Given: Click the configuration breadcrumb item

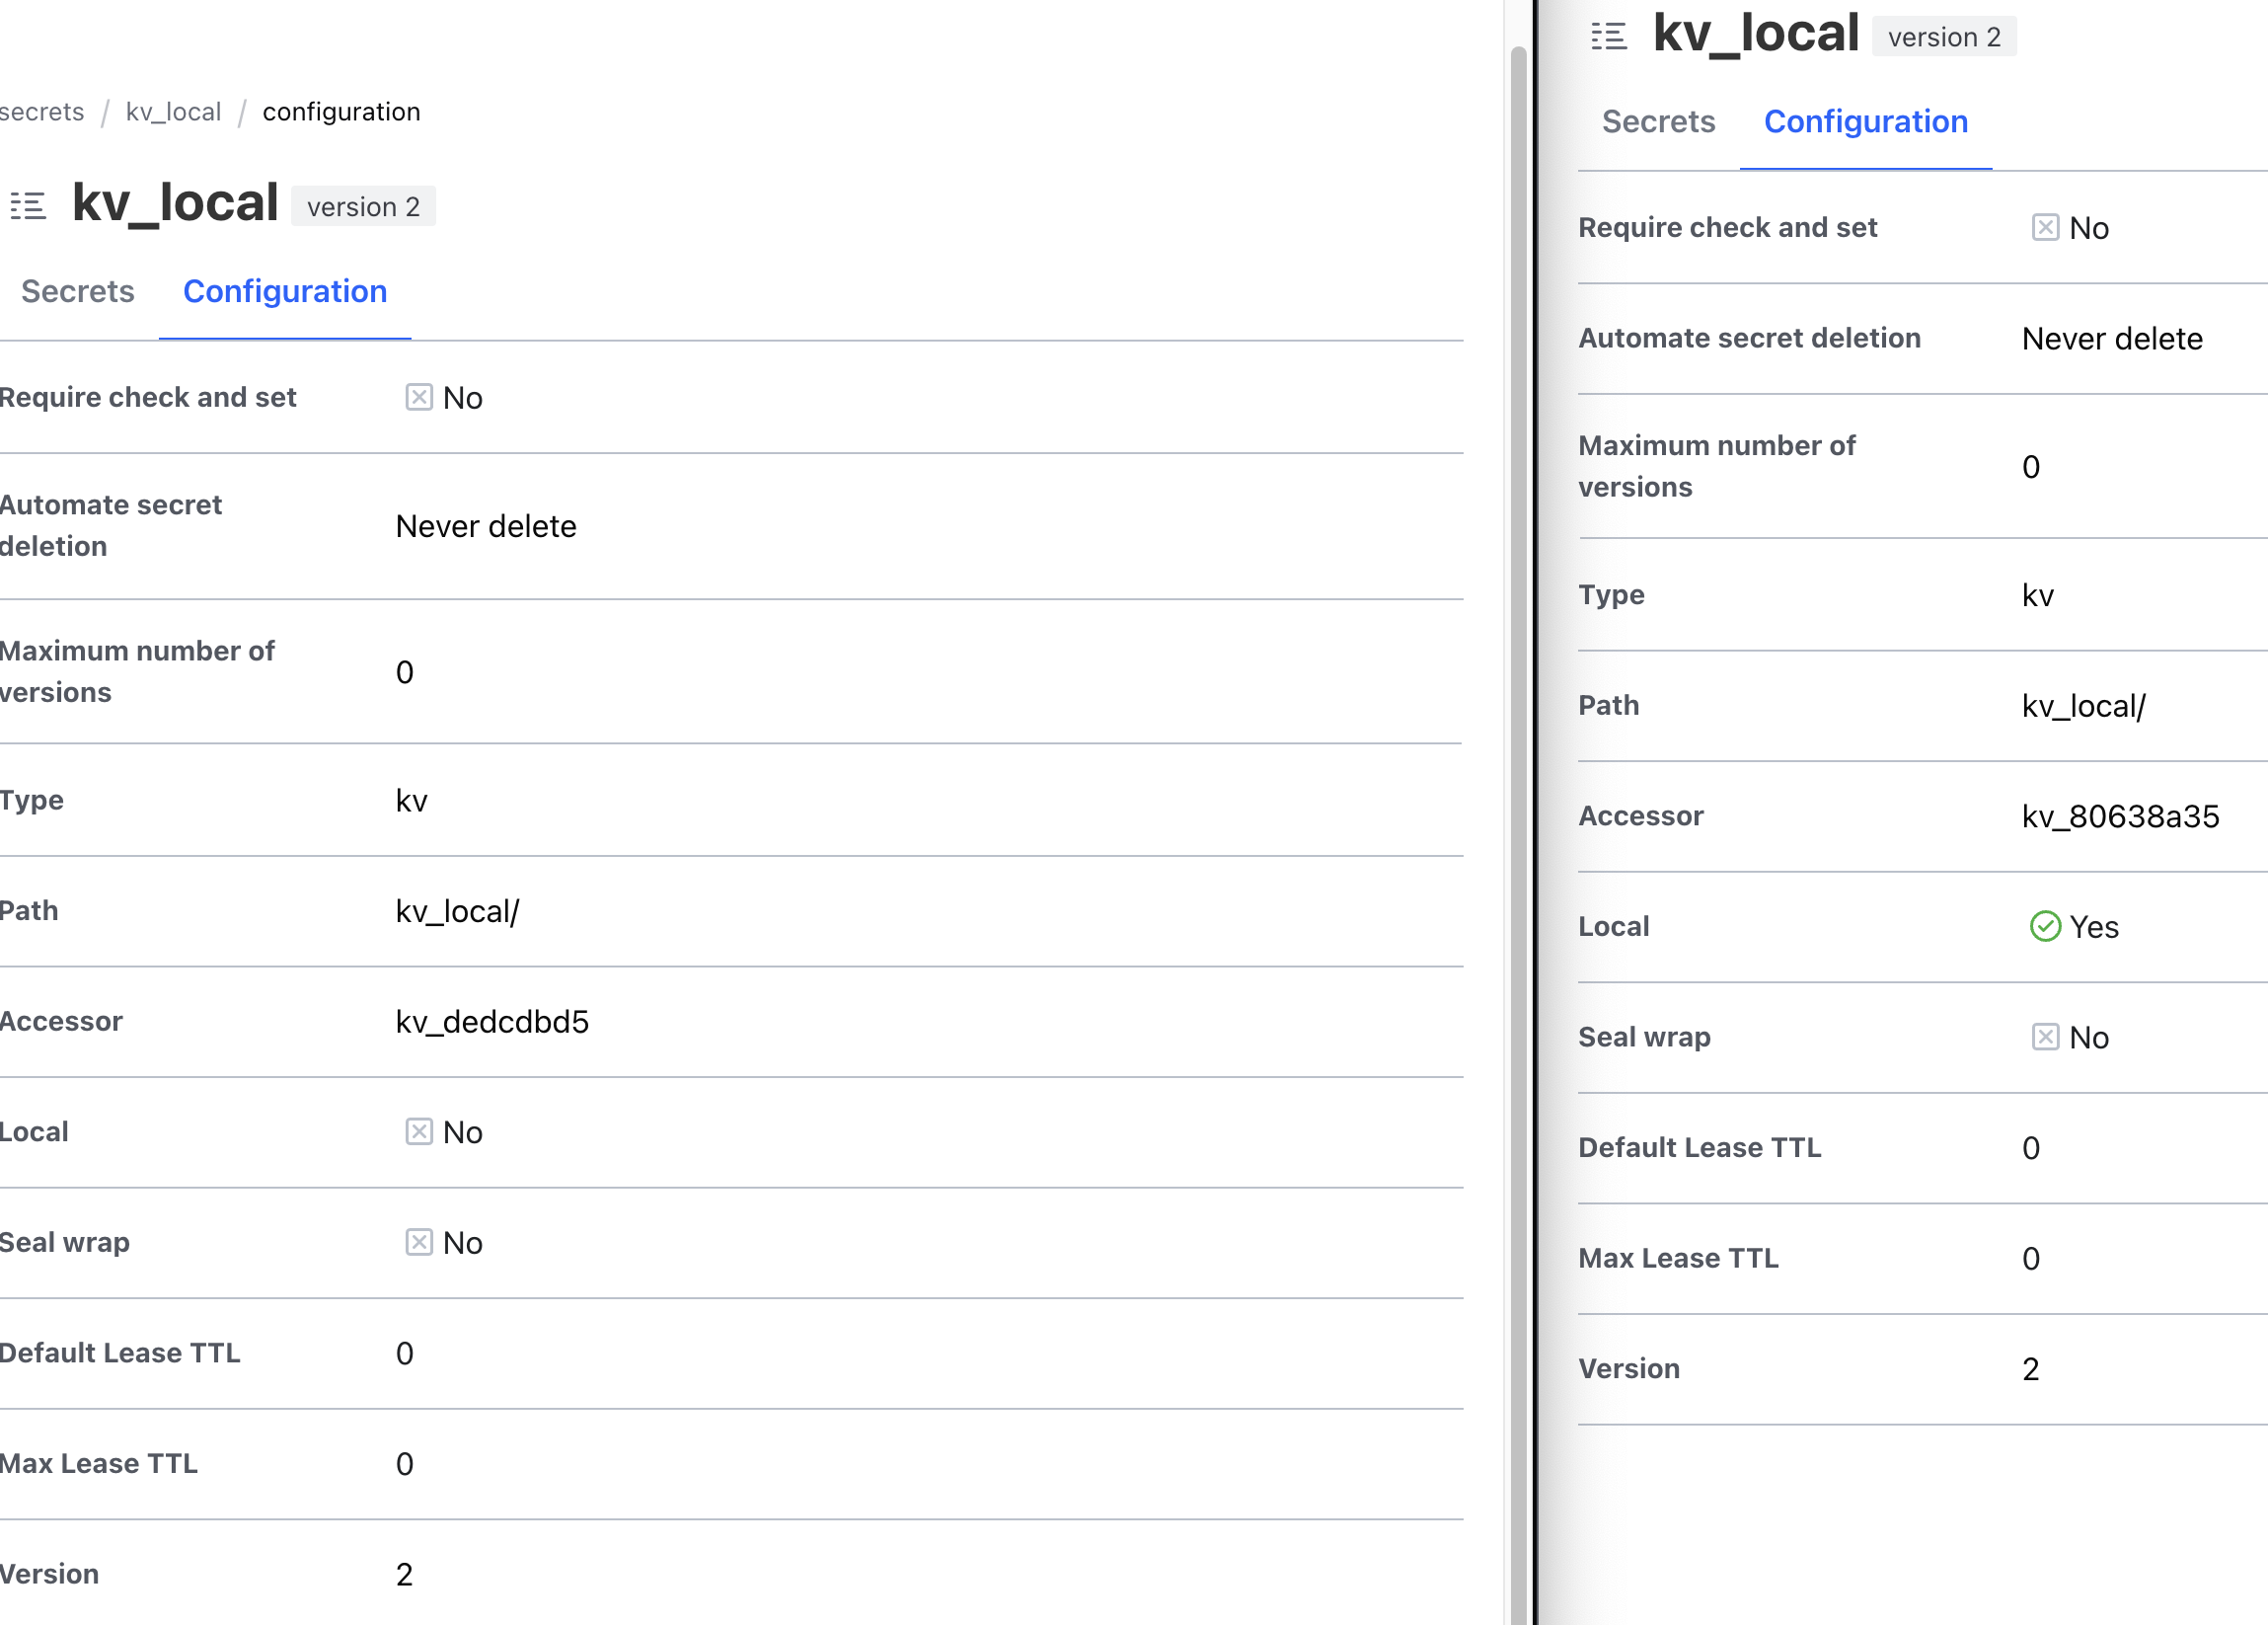Looking at the screenshot, I should click(x=341, y=111).
